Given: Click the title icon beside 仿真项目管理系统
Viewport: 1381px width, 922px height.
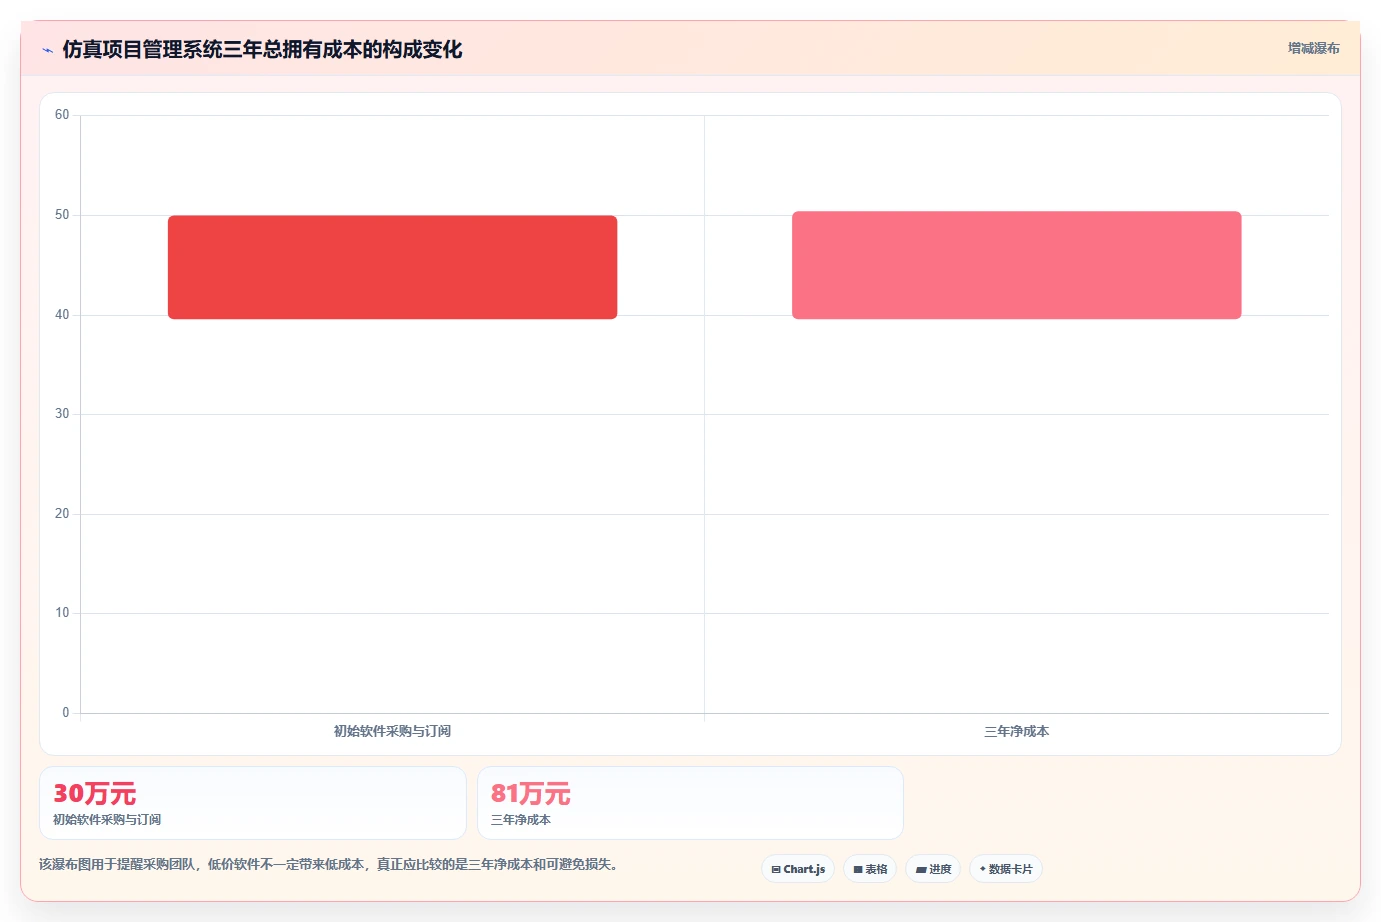Looking at the screenshot, I should click(47, 50).
